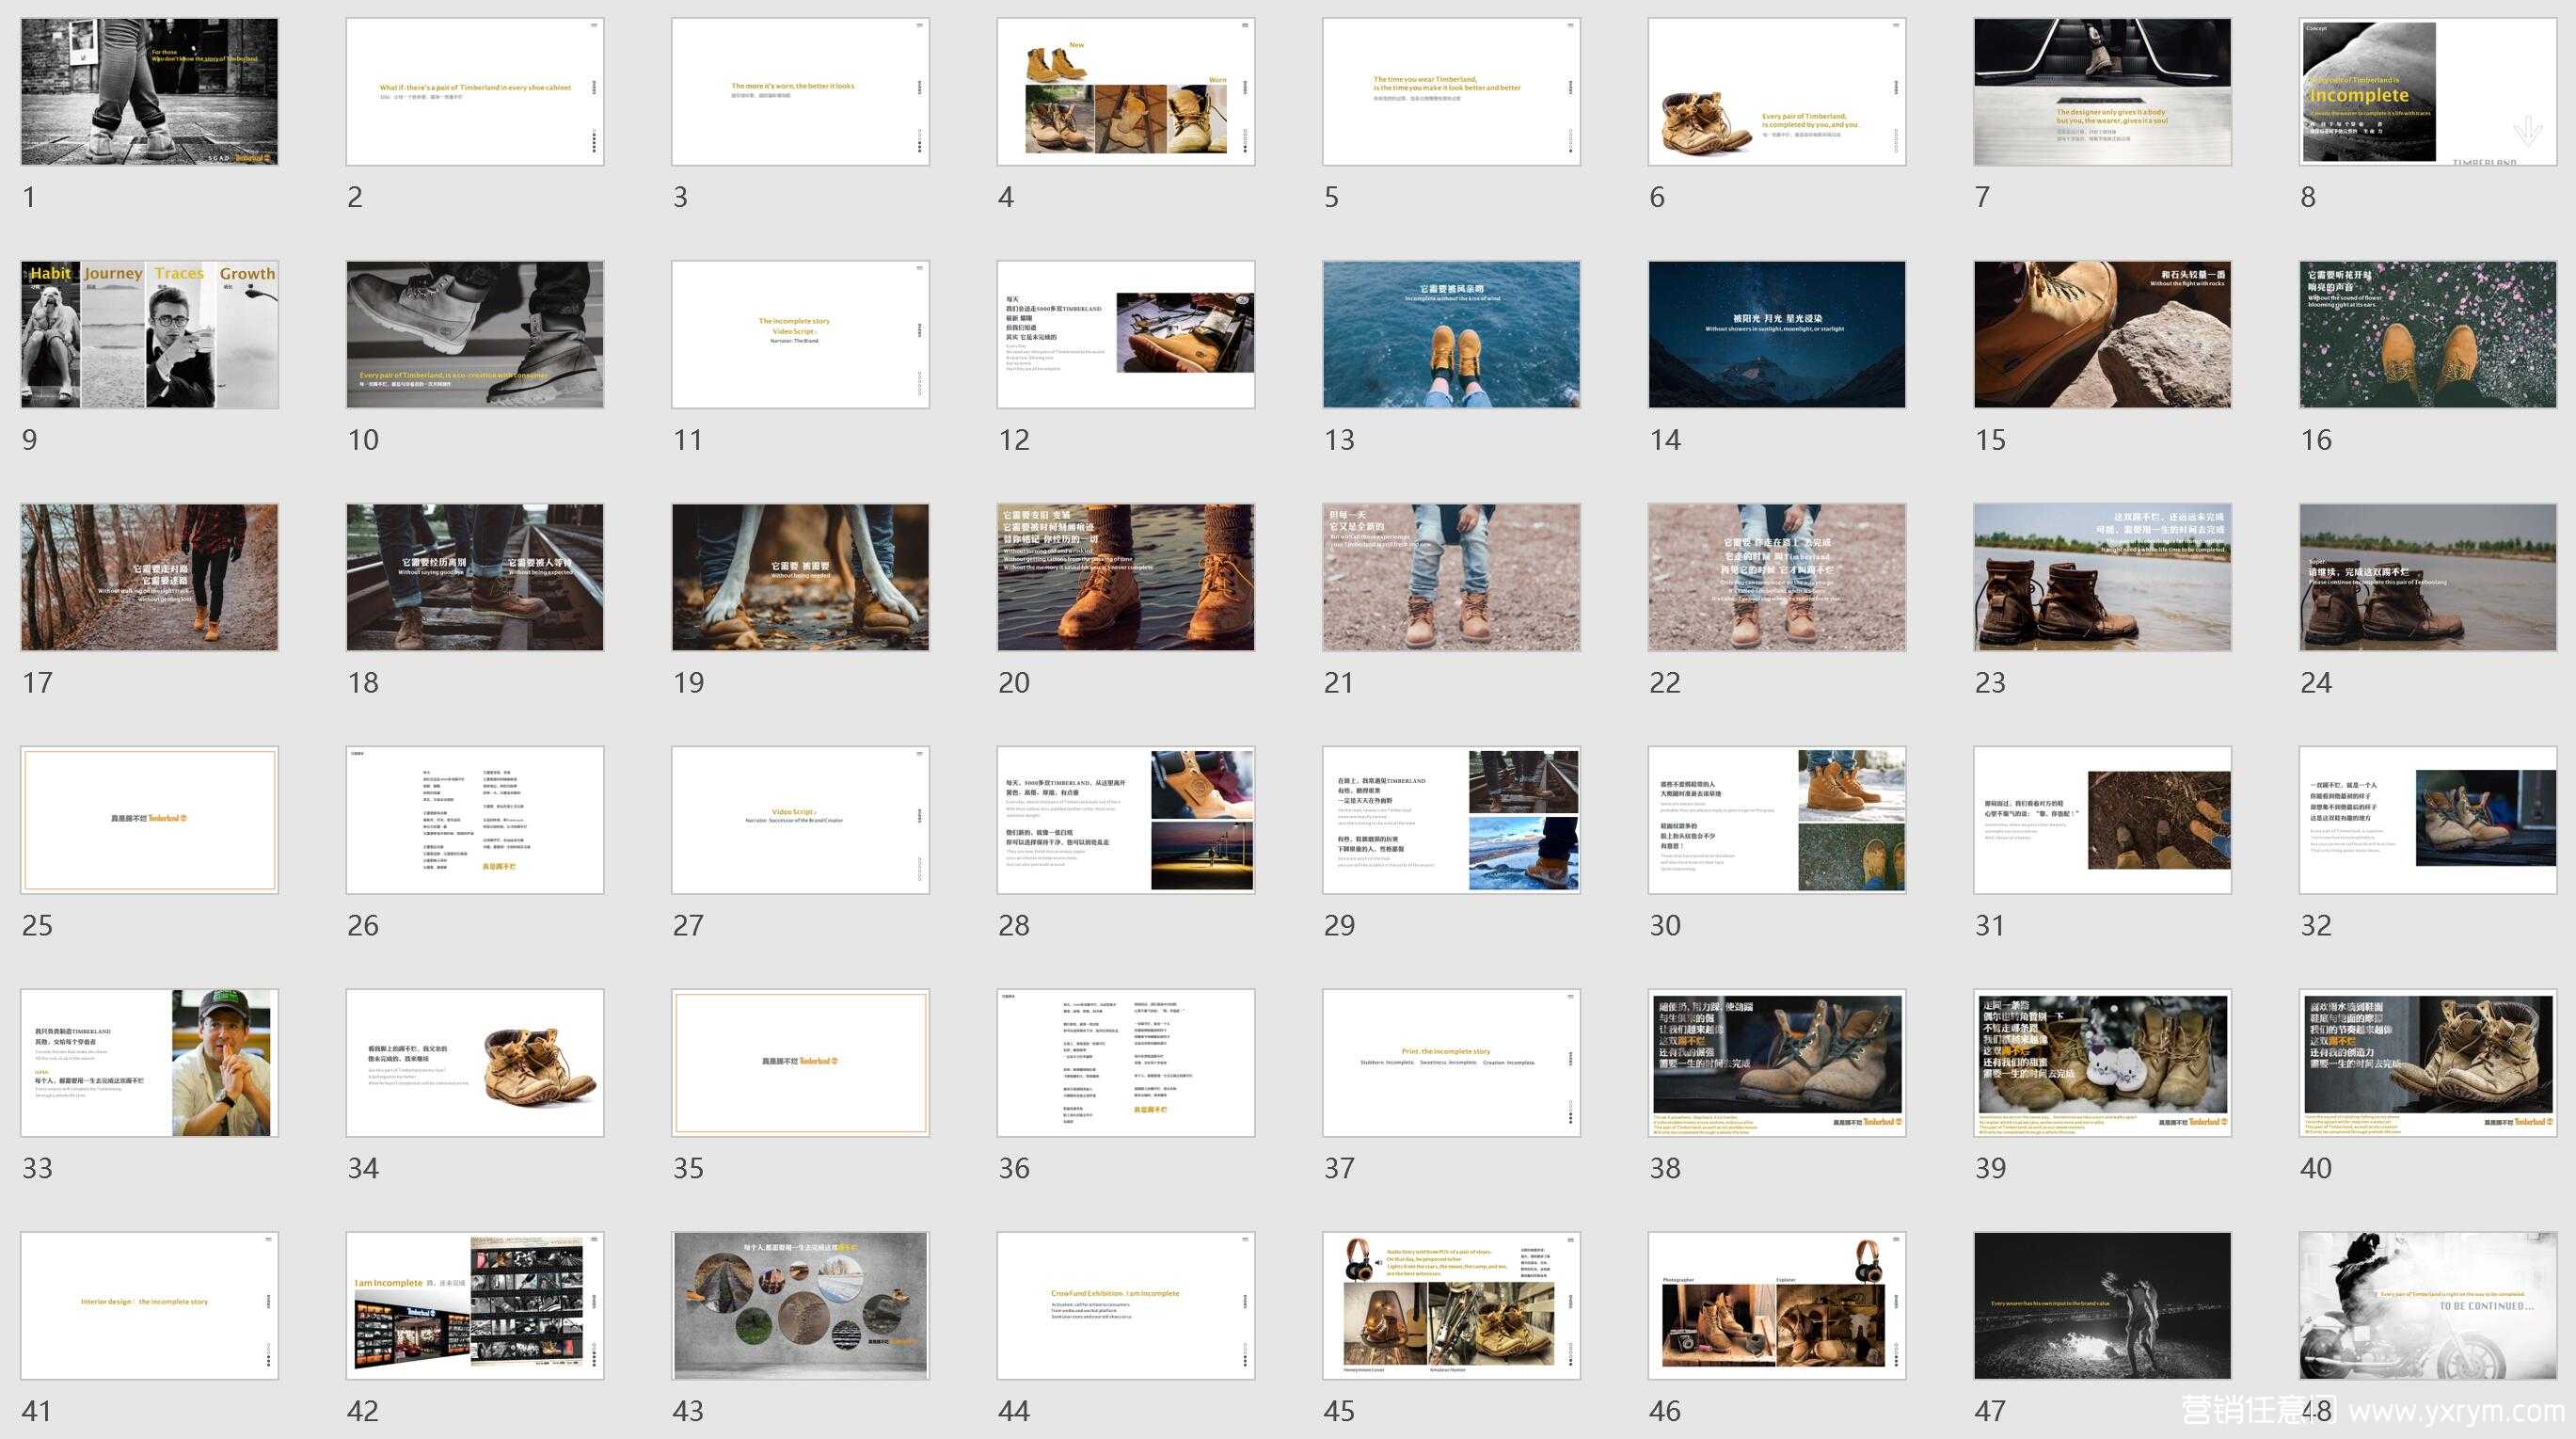The width and height of the screenshot is (2576, 1439).
Task: Select slide 24 lakeside boots super thumbnail
Action: pyautogui.click(x=2428, y=577)
